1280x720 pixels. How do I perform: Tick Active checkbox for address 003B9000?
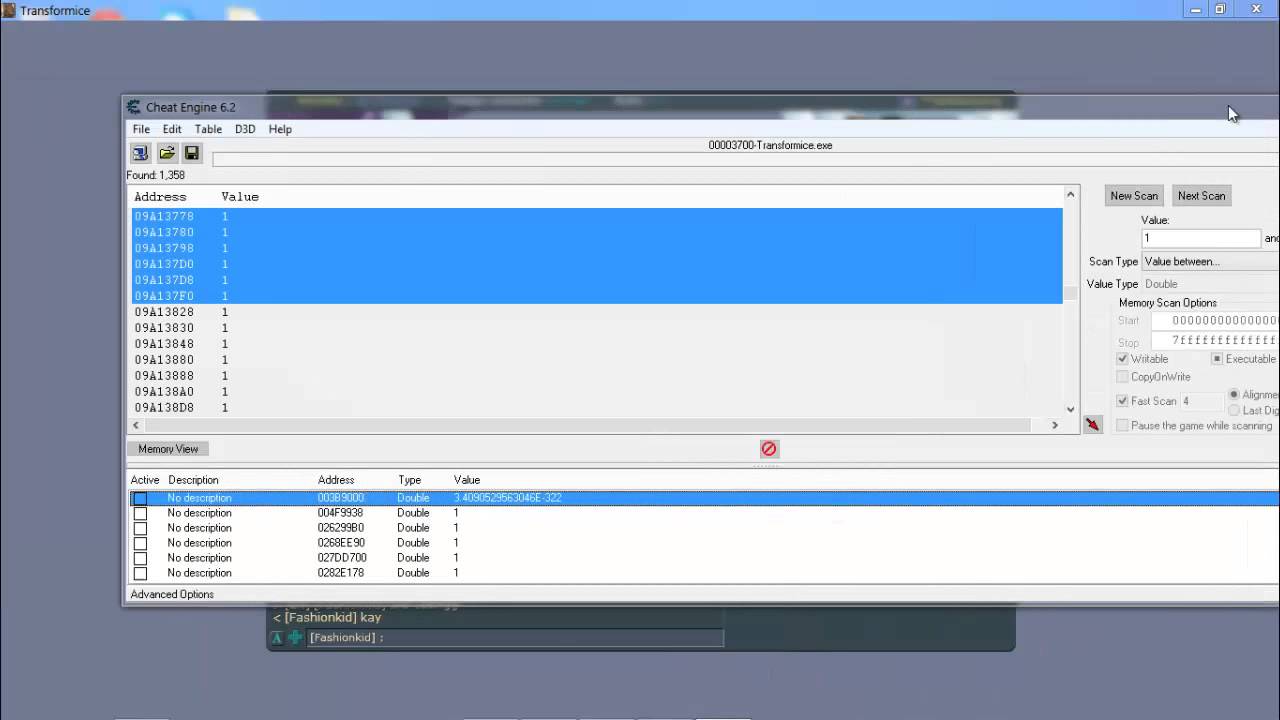[x=140, y=498]
